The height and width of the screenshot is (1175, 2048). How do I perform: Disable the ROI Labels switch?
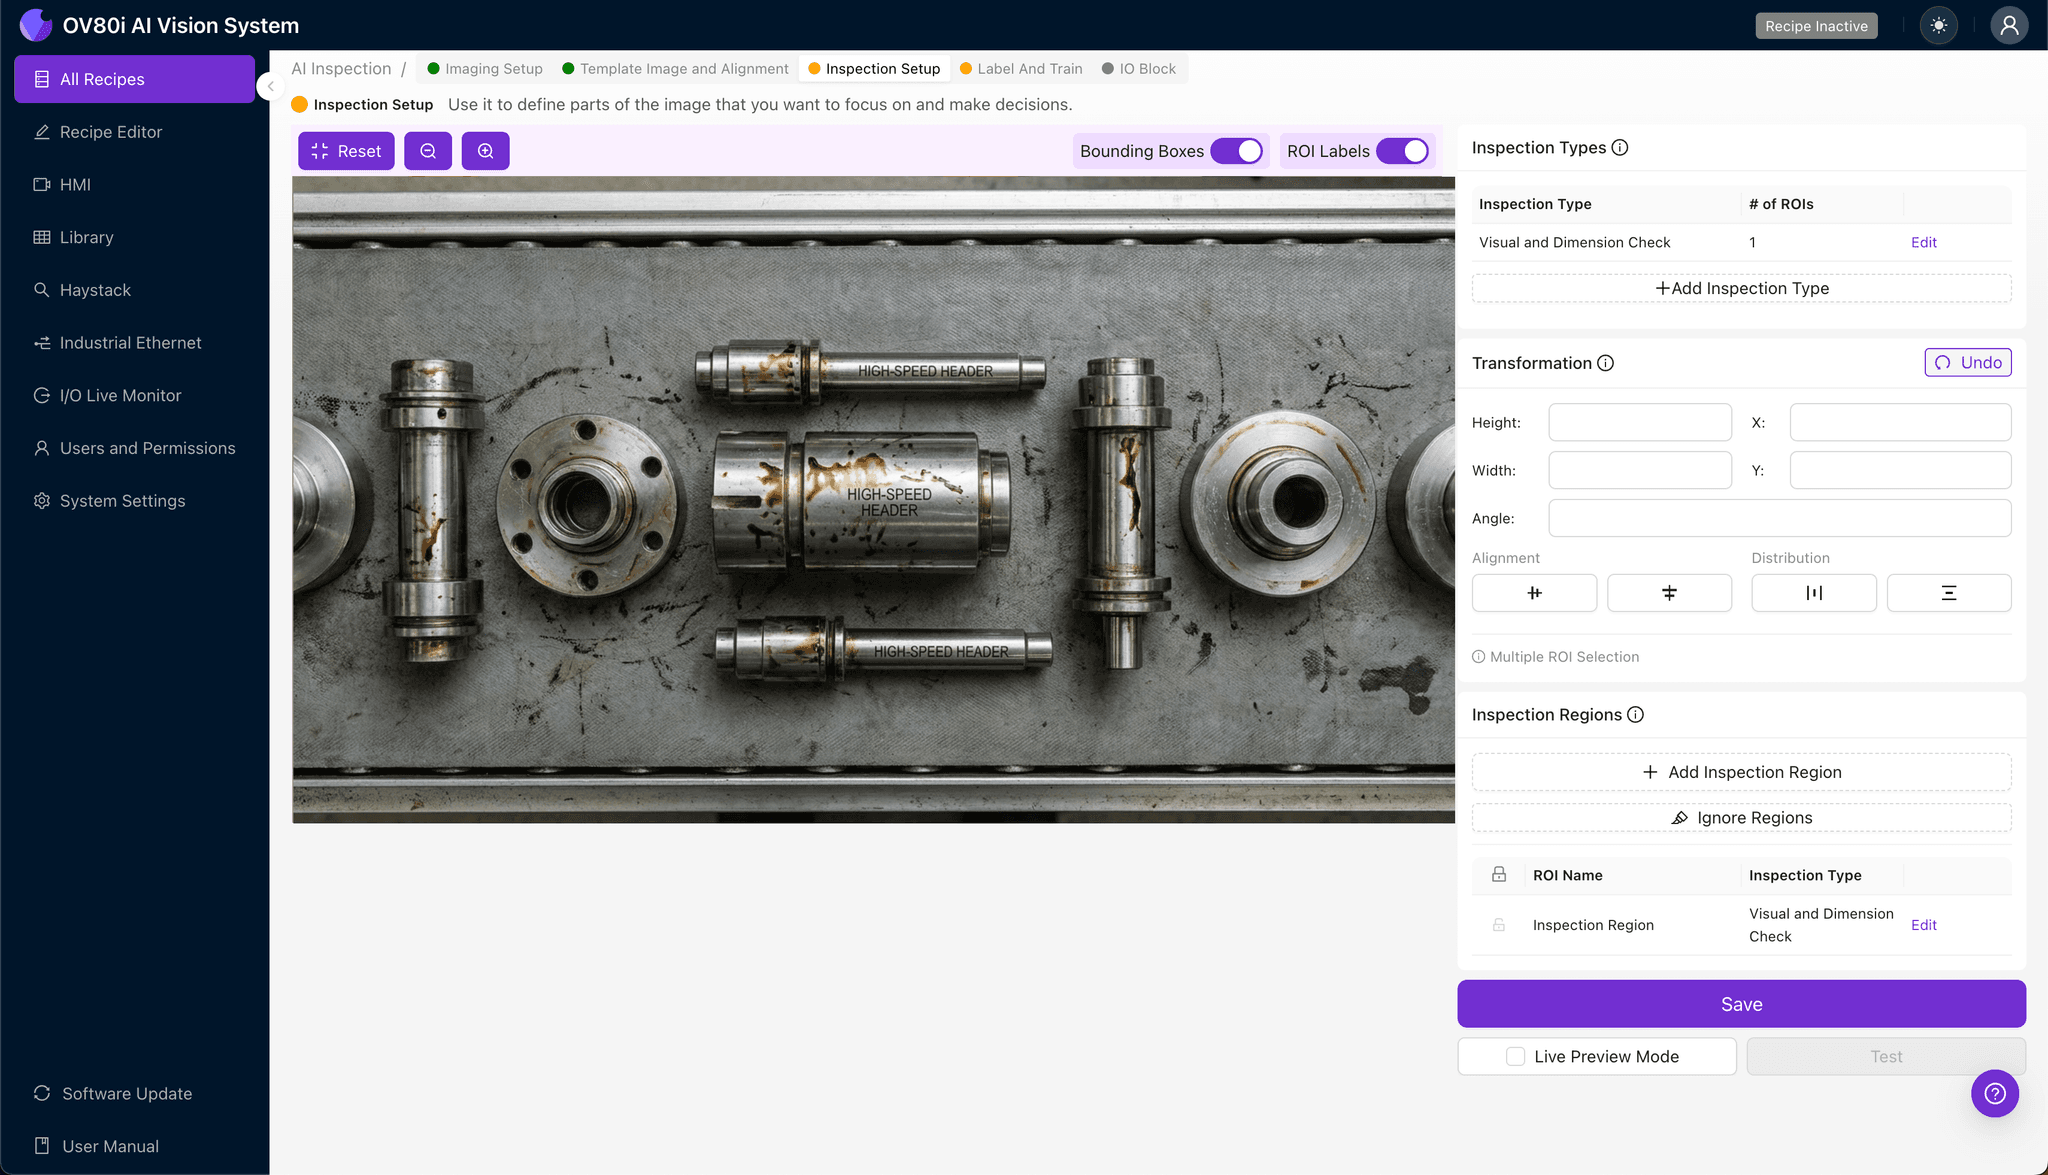[1403, 151]
